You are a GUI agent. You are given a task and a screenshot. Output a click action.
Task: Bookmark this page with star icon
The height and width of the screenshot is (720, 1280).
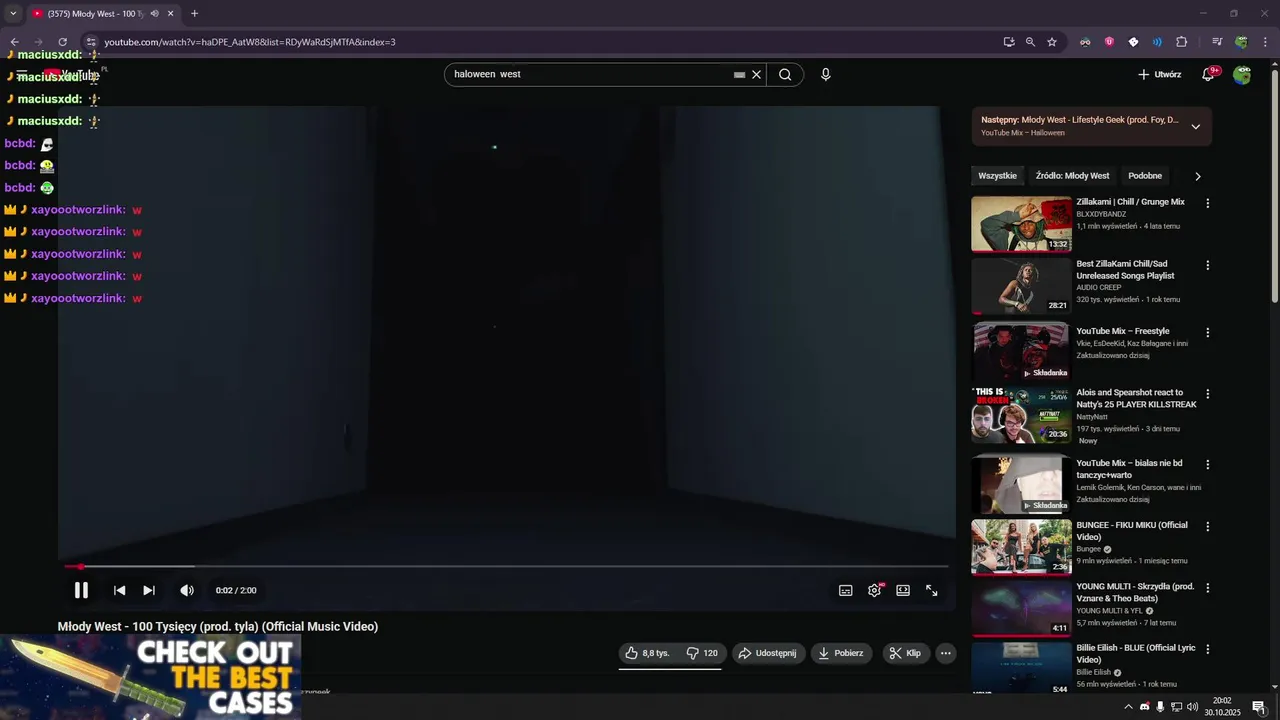tap(1052, 42)
